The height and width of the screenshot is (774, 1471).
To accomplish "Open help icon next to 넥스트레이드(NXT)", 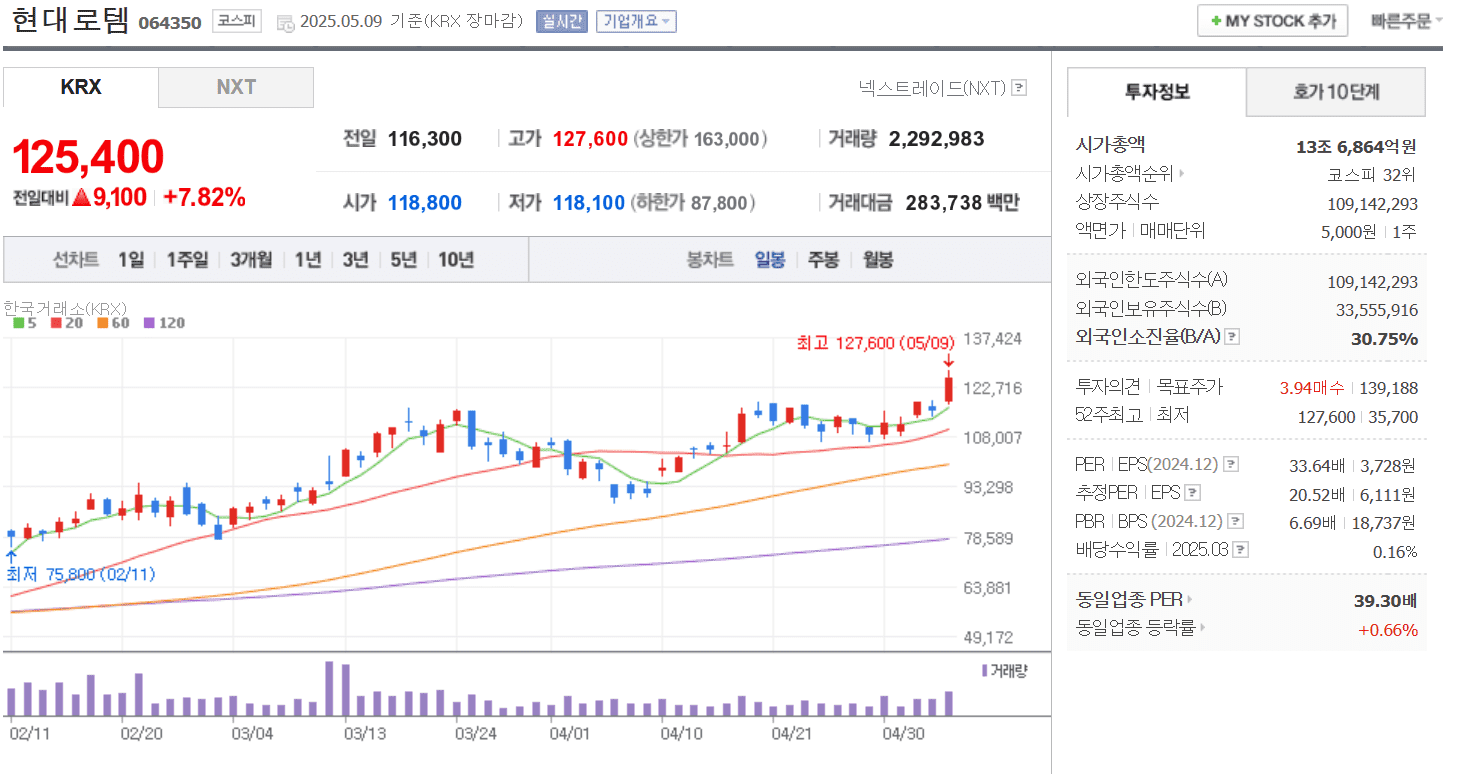I will tap(1019, 88).
